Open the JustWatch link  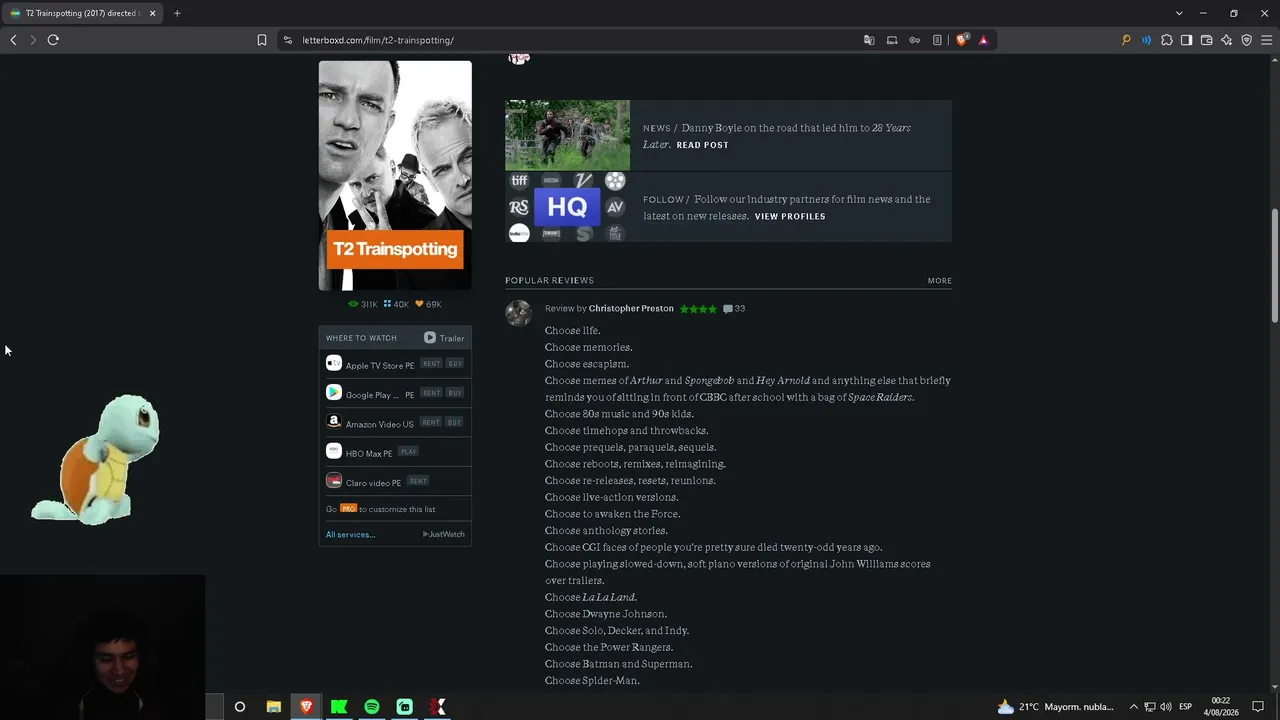pos(444,535)
